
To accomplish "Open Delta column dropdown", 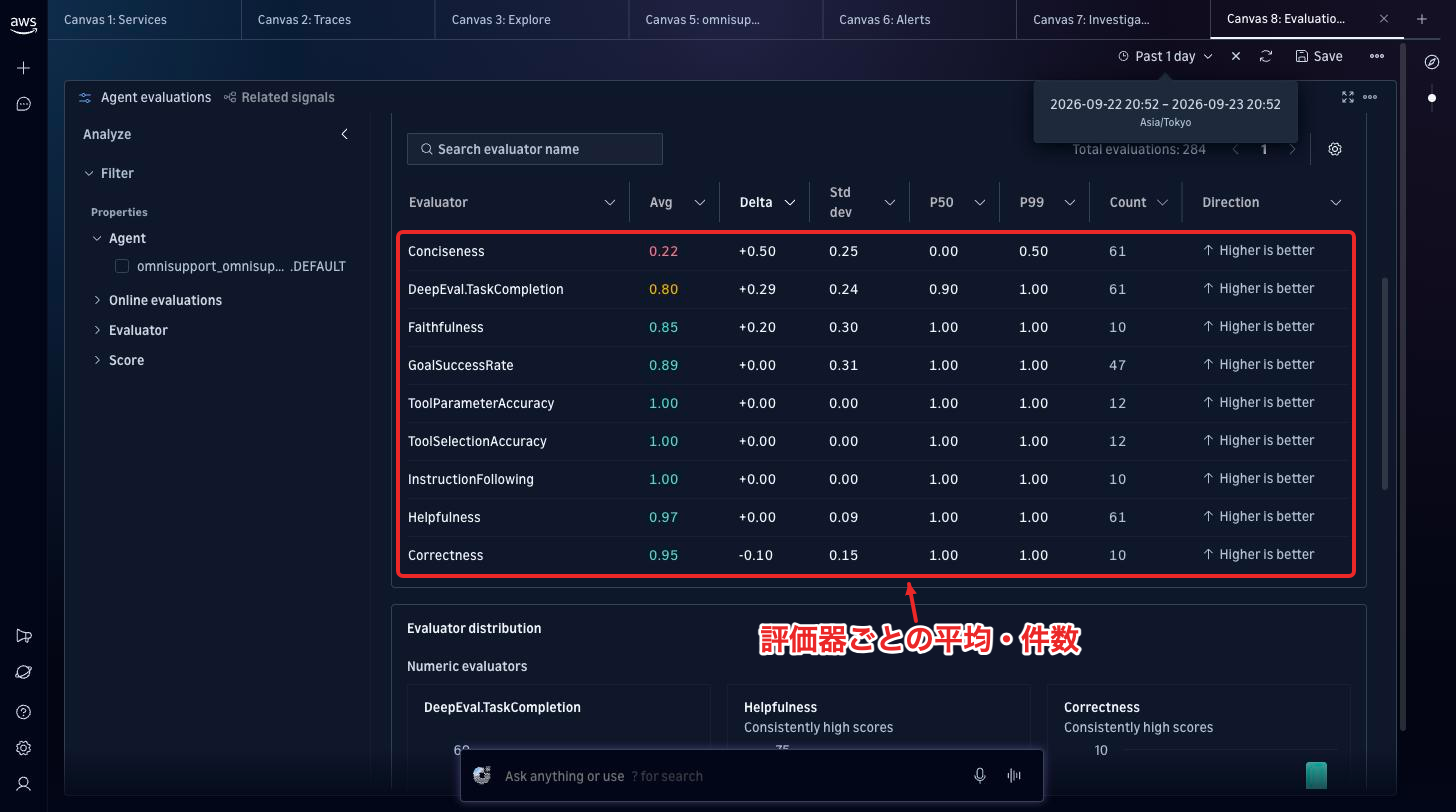I will [x=790, y=203].
